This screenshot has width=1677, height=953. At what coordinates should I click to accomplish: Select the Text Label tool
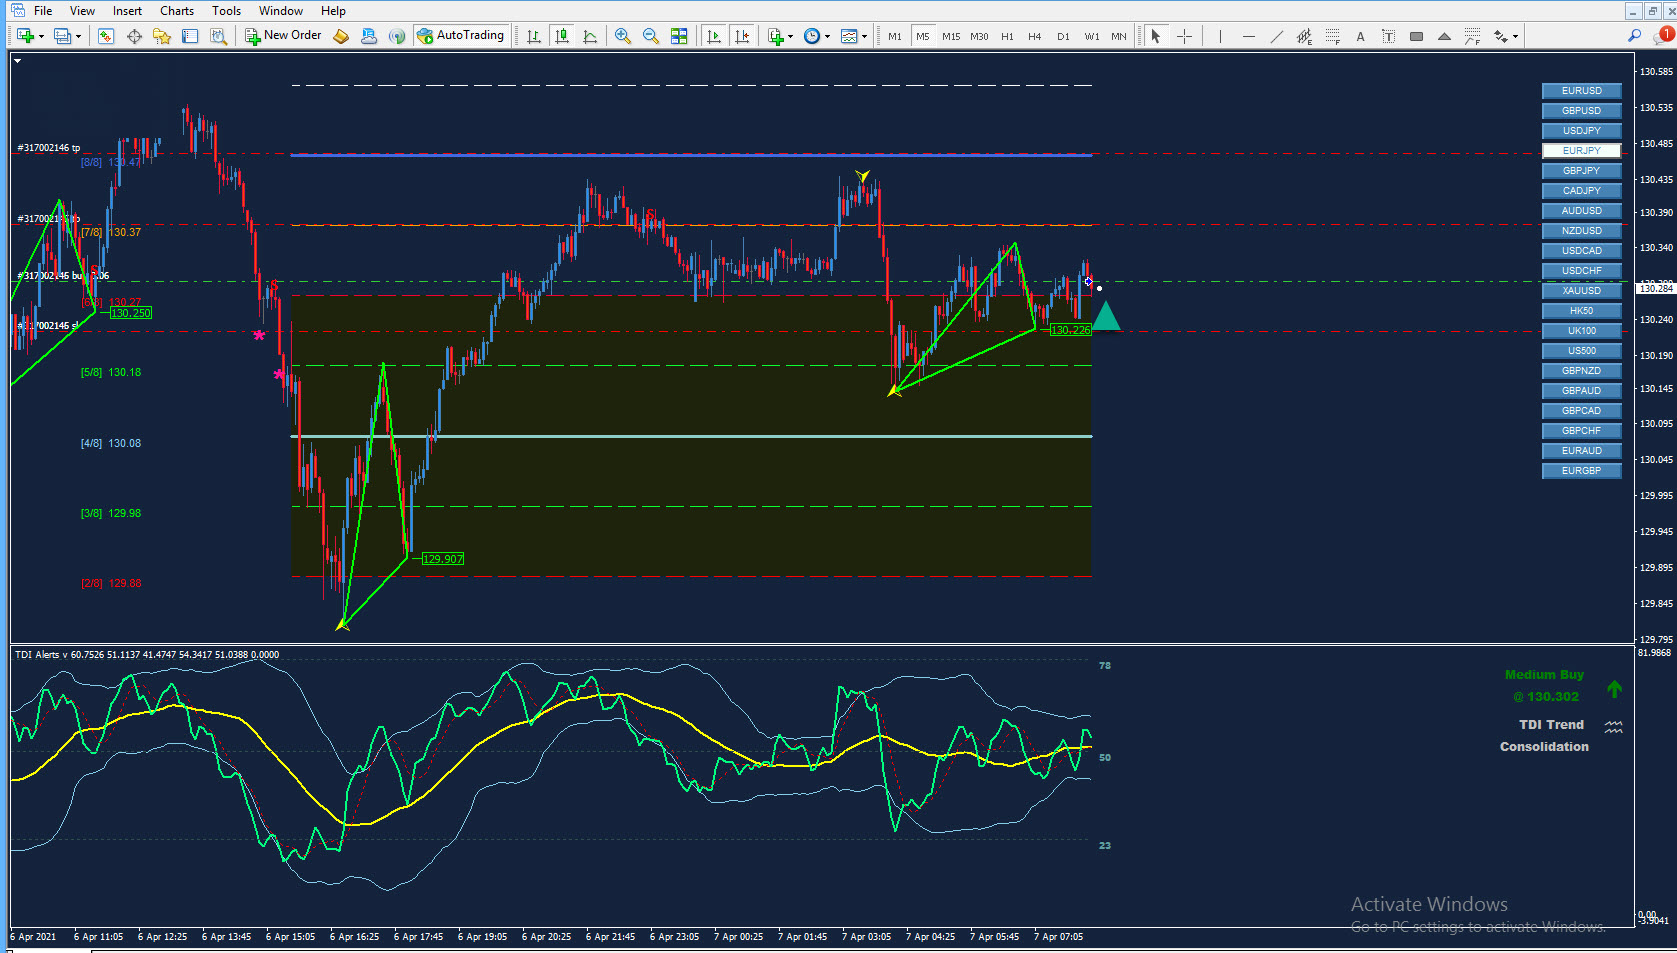click(1388, 36)
